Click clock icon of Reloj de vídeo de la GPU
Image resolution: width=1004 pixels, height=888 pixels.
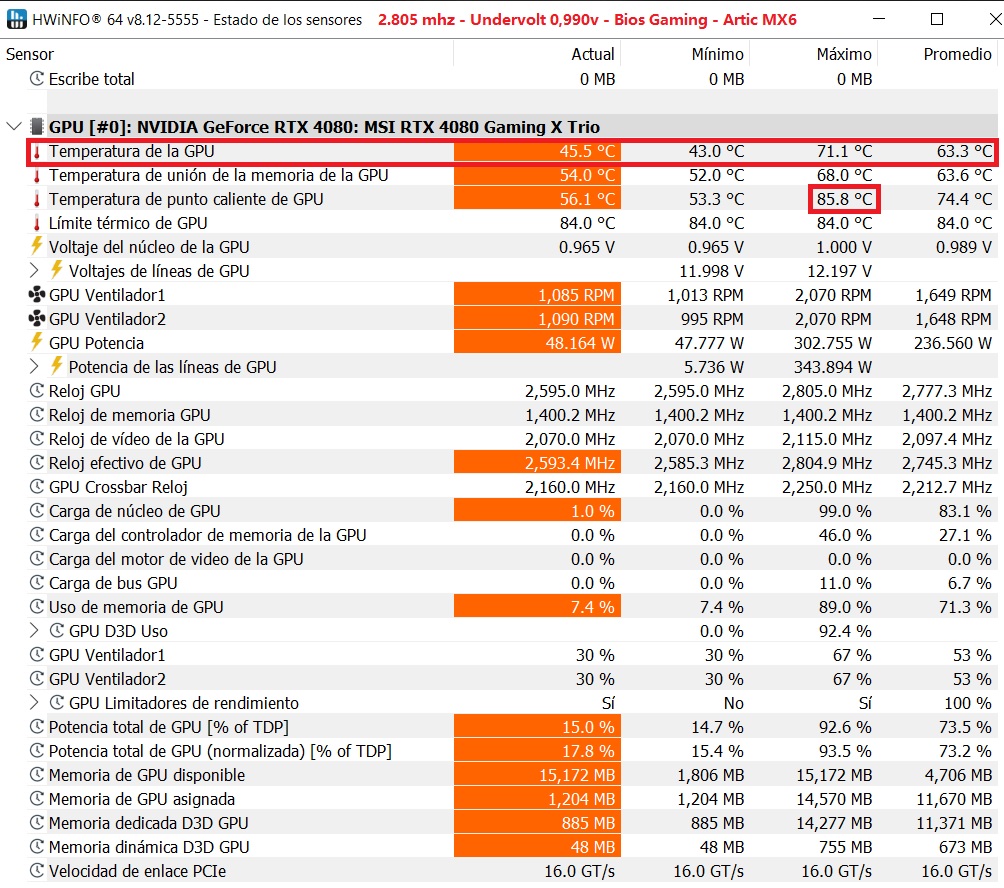pos(37,439)
